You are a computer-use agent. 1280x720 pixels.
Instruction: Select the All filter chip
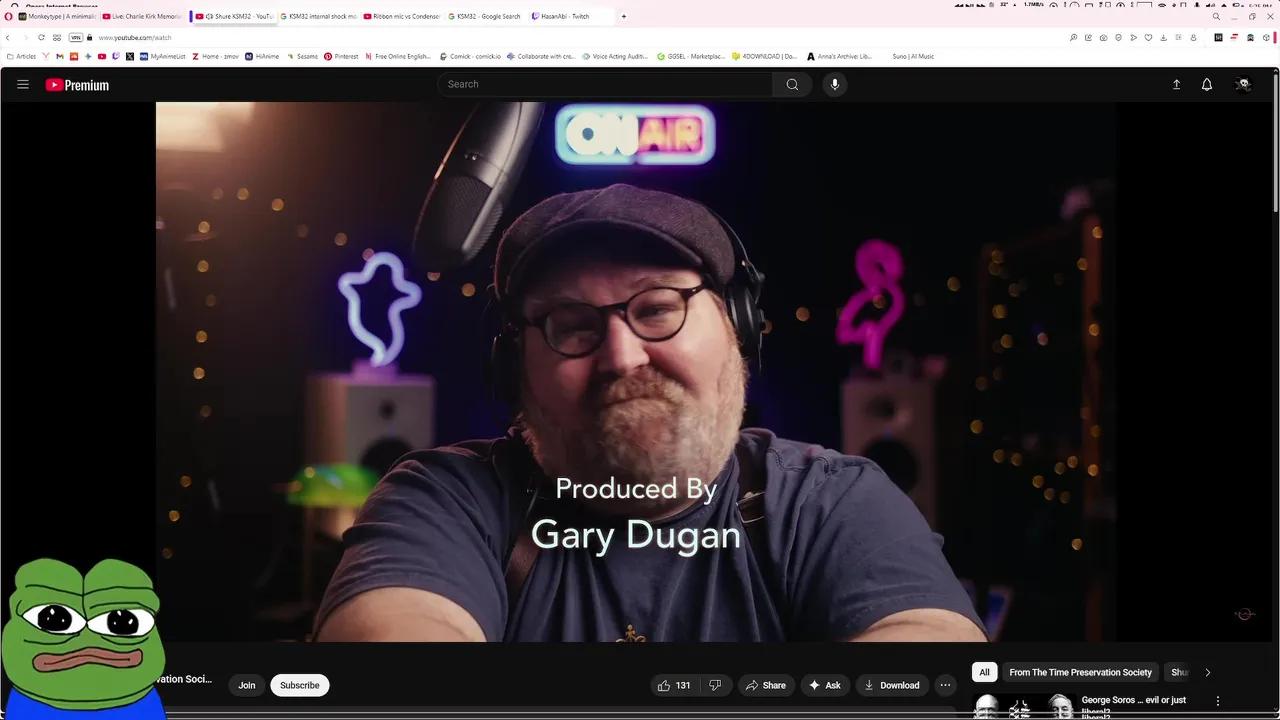(x=984, y=672)
